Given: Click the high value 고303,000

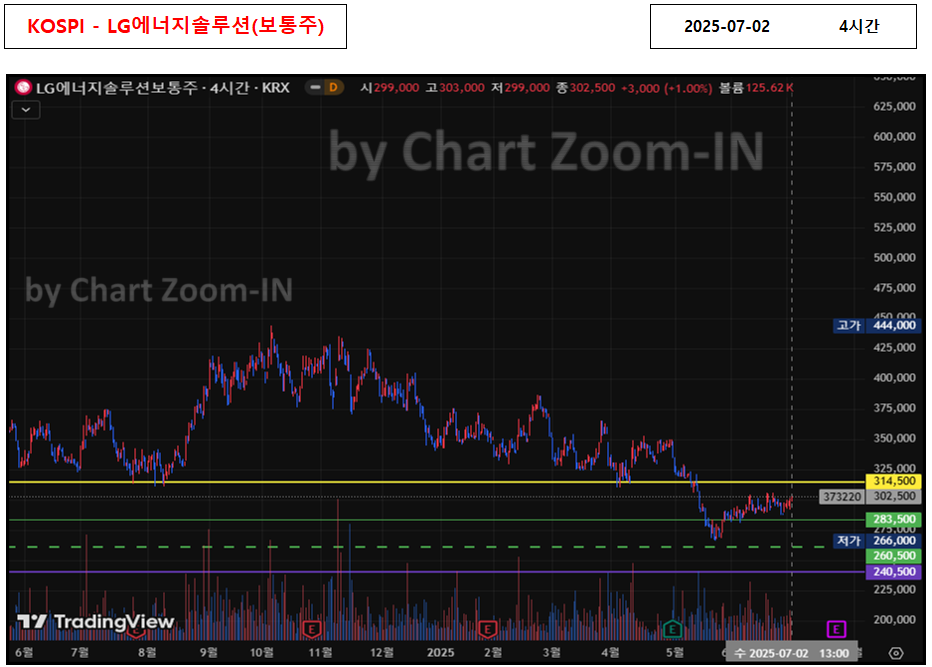Looking at the screenshot, I should coord(455,88).
